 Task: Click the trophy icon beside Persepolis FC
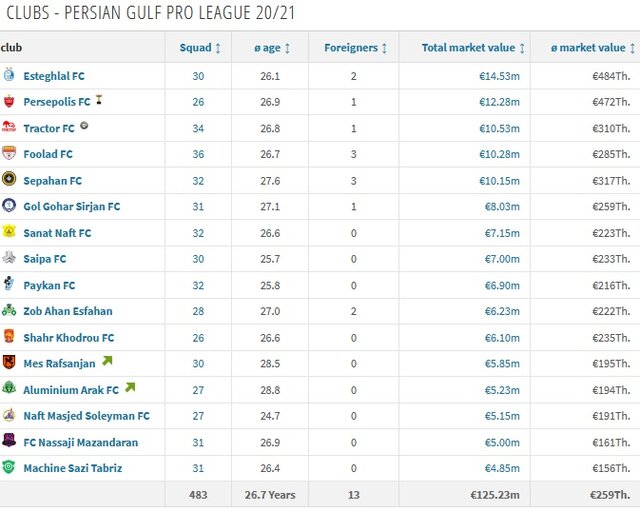[x=100, y=101]
